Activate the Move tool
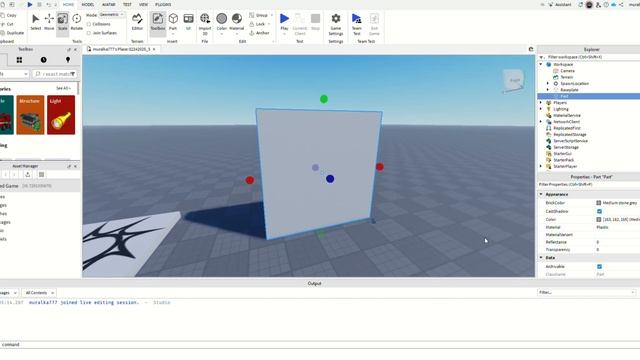 49,22
